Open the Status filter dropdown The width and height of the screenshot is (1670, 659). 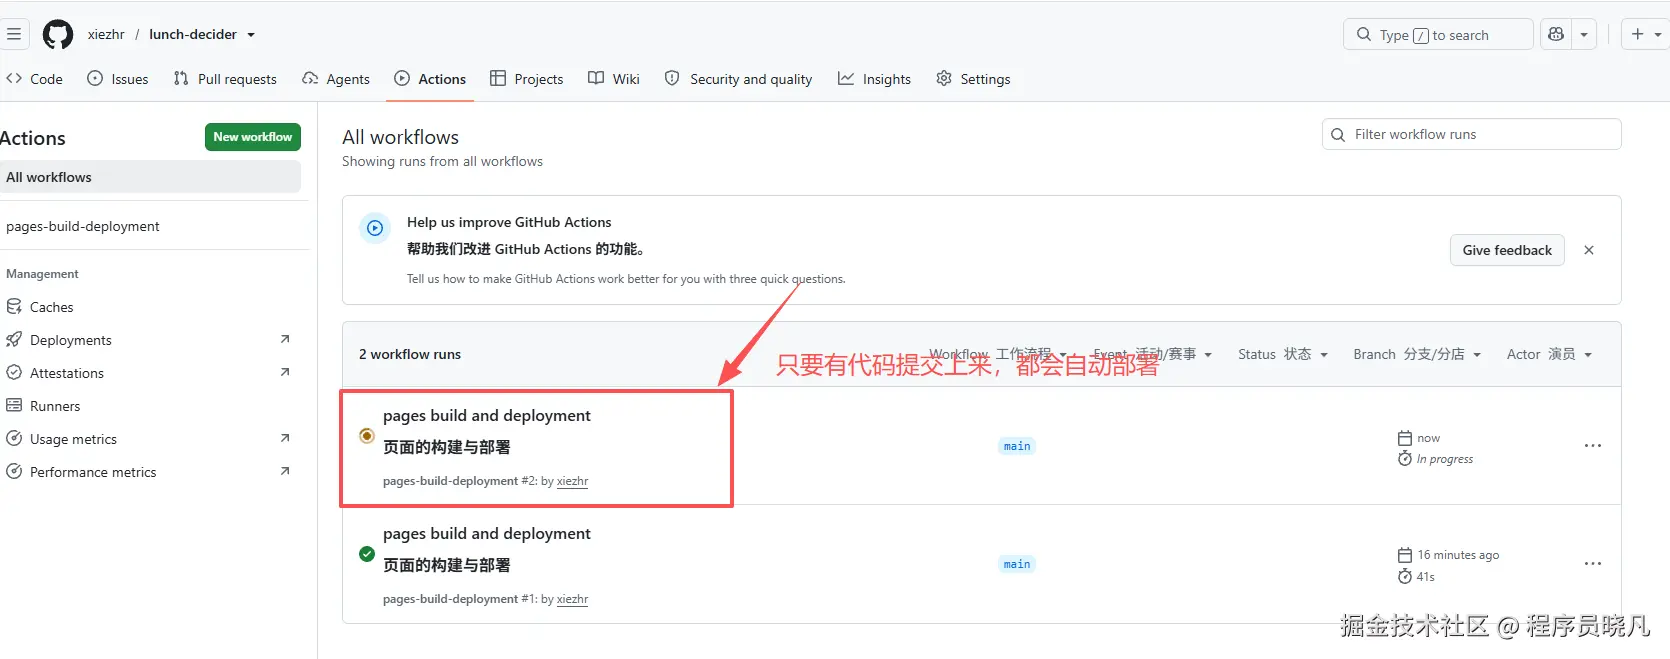click(1283, 354)
